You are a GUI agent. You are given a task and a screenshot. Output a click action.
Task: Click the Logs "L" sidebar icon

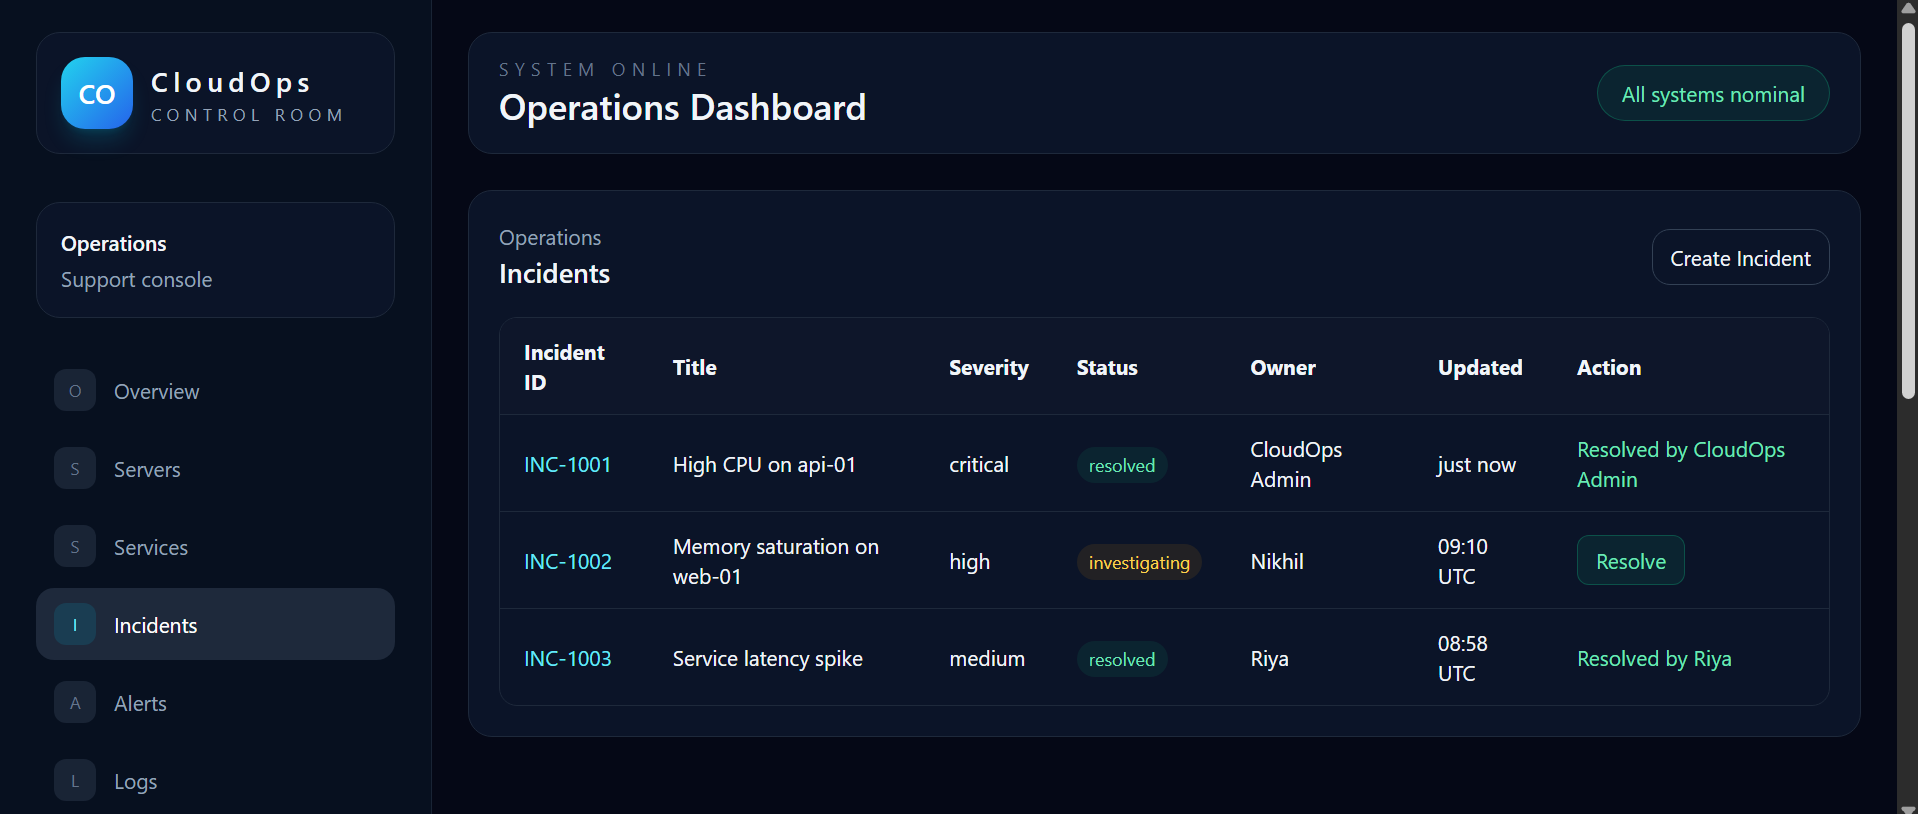point(75,781)
